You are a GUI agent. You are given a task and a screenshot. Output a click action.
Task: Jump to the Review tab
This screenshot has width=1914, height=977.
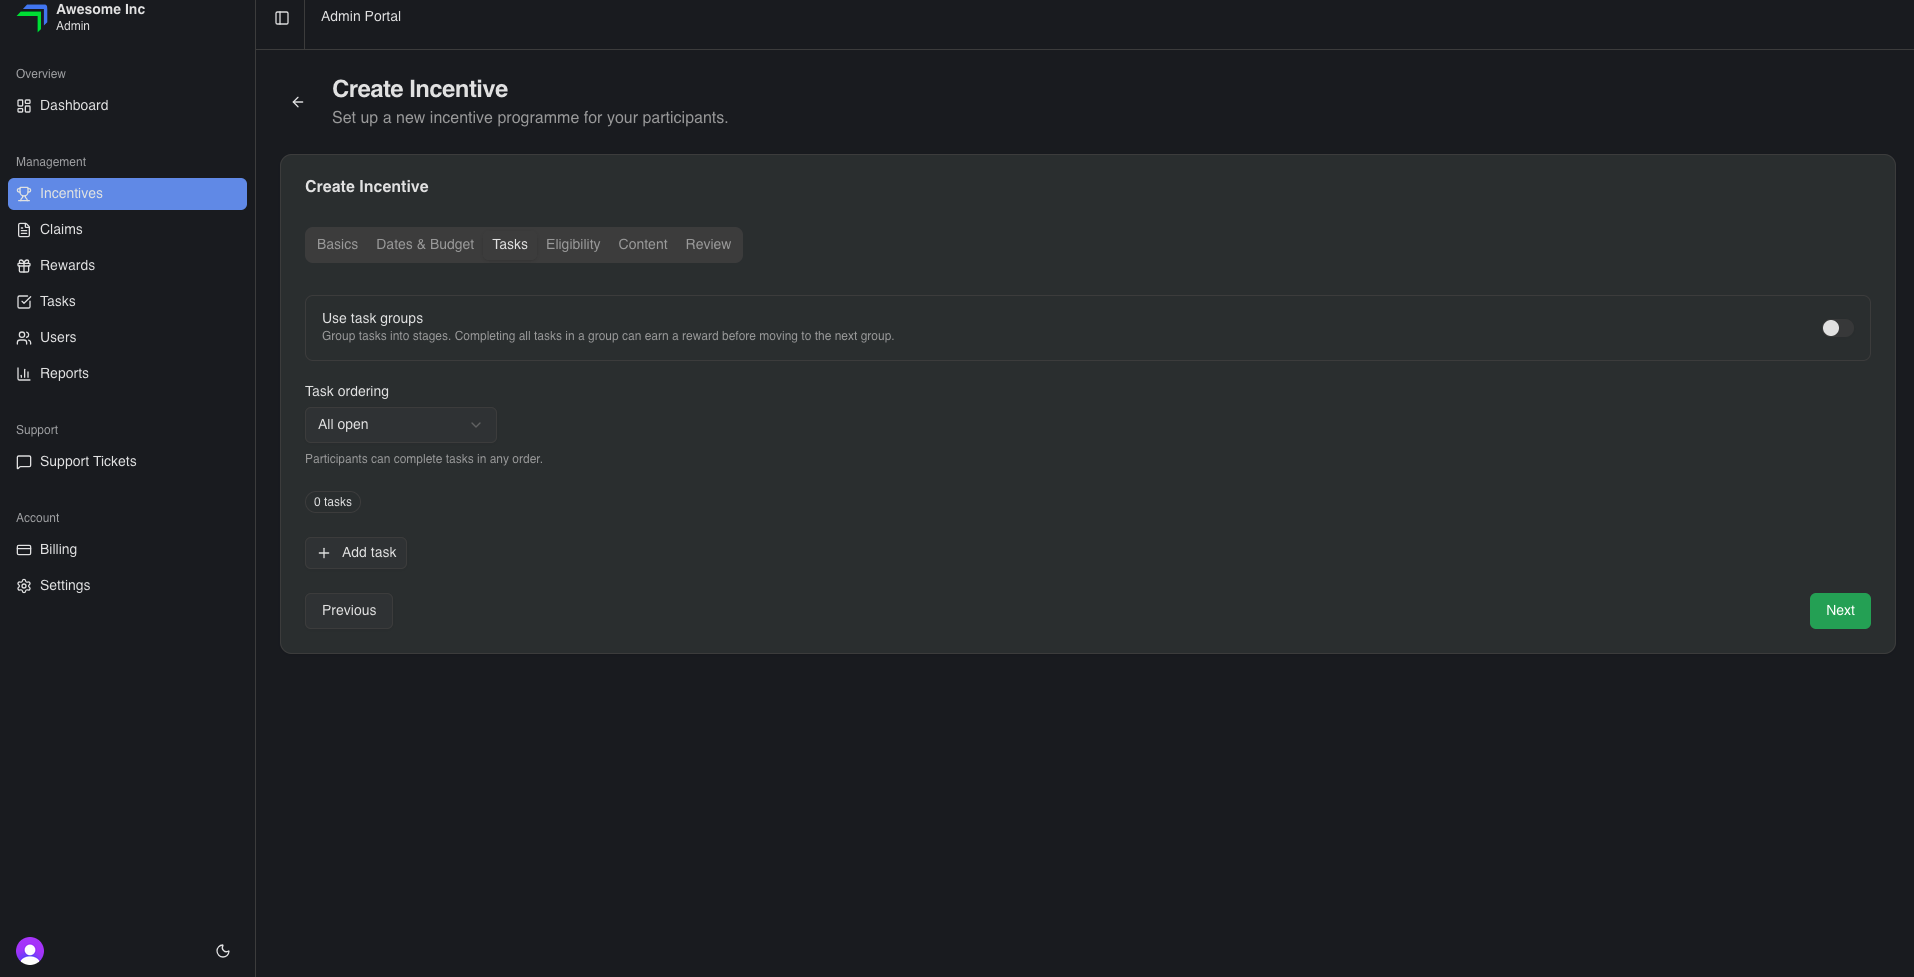click(708, 245)
